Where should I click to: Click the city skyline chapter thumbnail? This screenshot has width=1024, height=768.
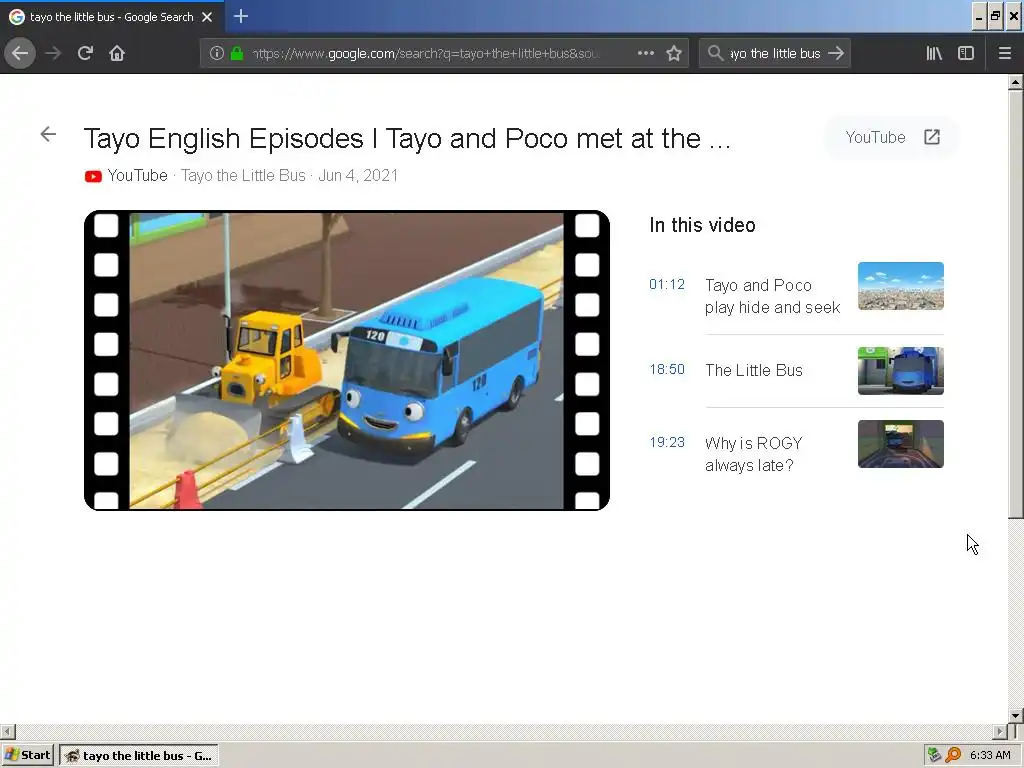(x=901, y=286)
